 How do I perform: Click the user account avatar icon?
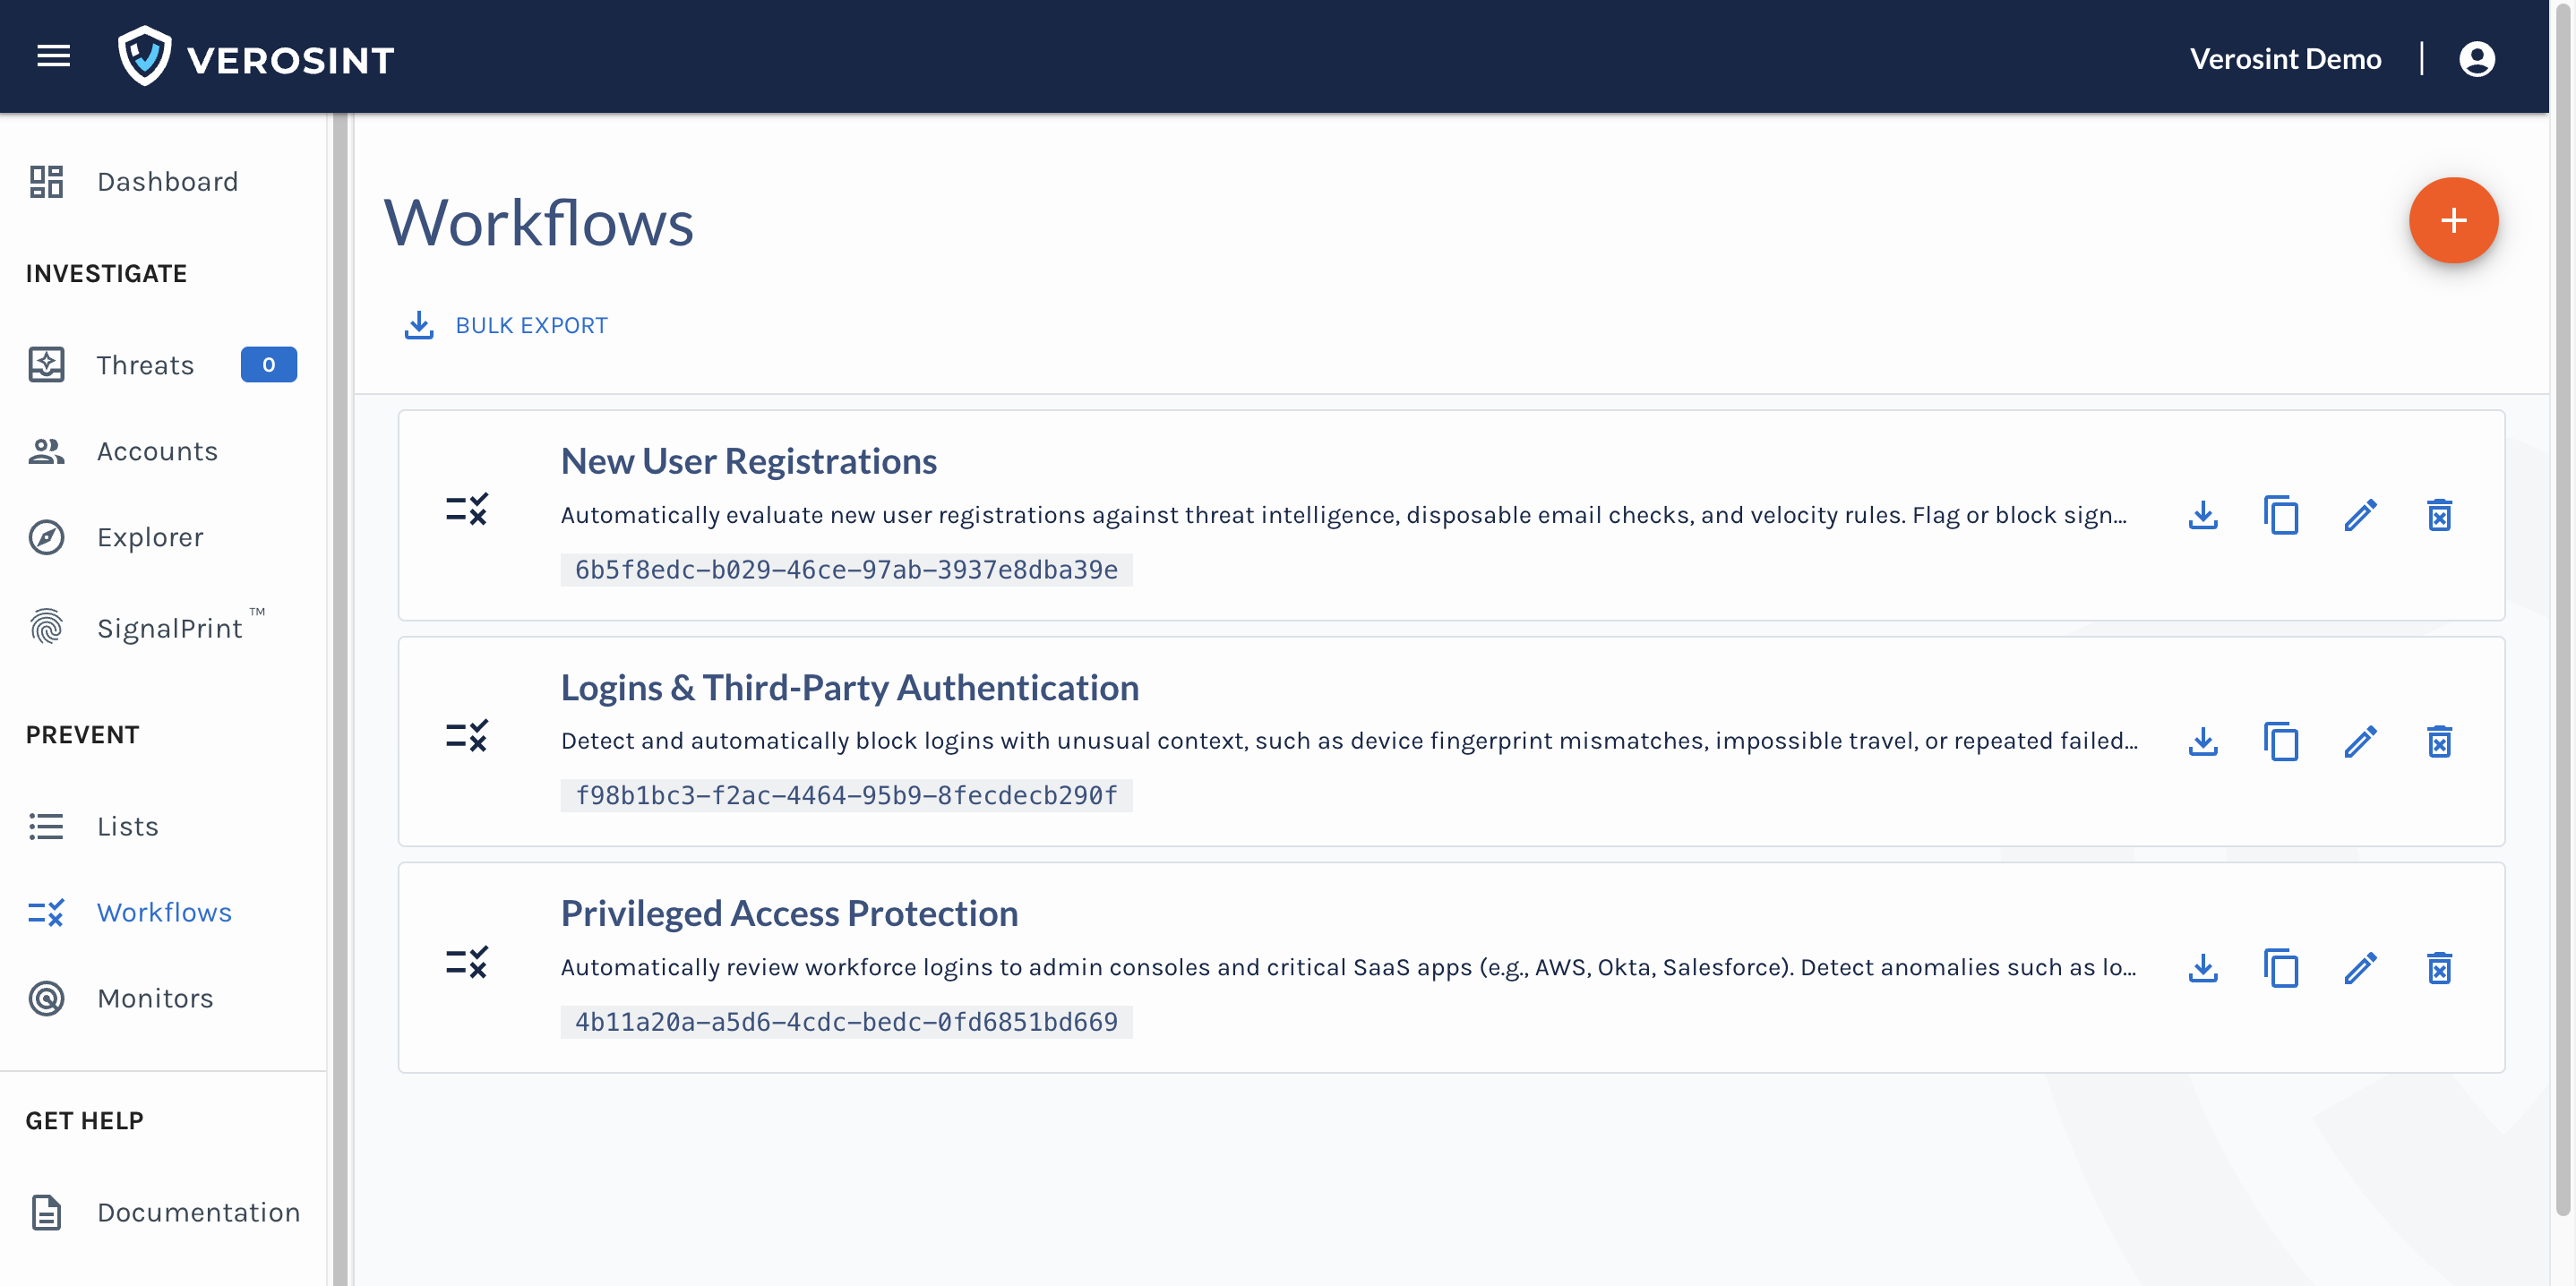coord(2476,59)
